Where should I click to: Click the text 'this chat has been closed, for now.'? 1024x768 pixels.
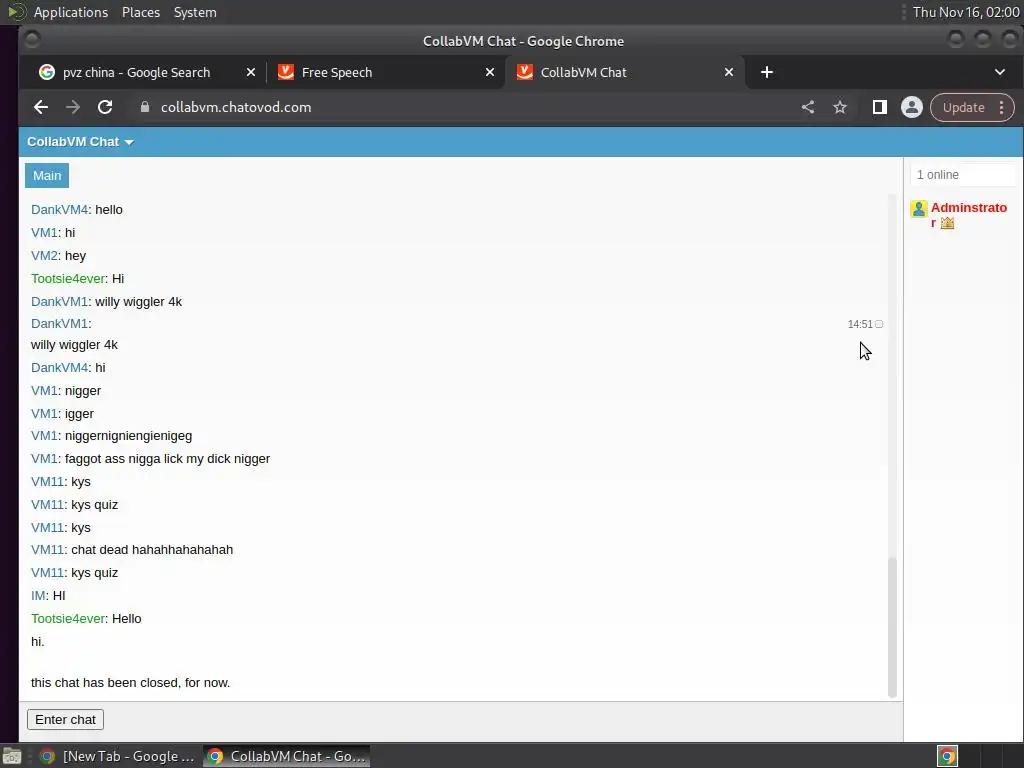pyautogui.click(x=131, y=682)
